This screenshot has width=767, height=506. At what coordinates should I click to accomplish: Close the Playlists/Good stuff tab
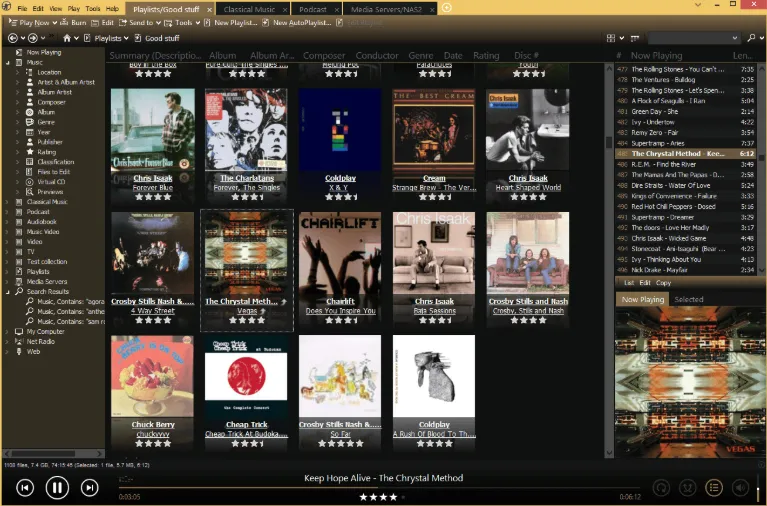[209, 9]
